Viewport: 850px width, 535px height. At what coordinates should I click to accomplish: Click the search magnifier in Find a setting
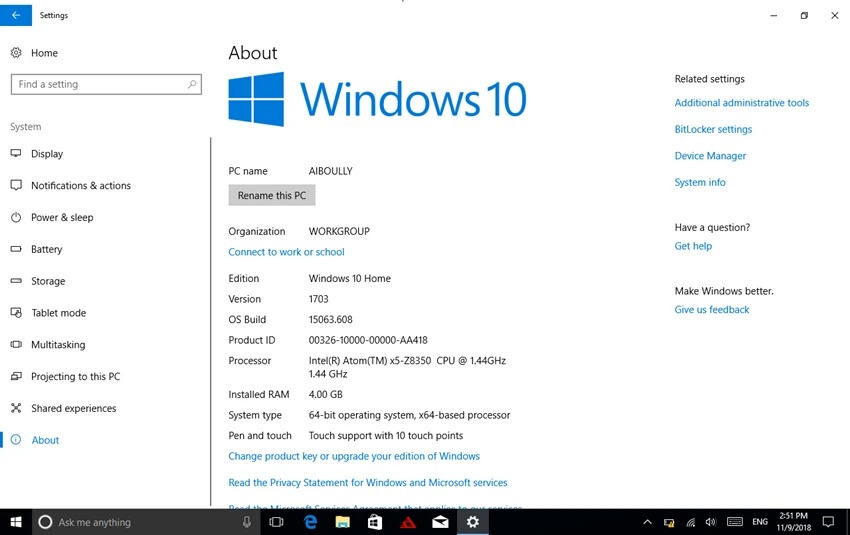[x=192, y=84]
